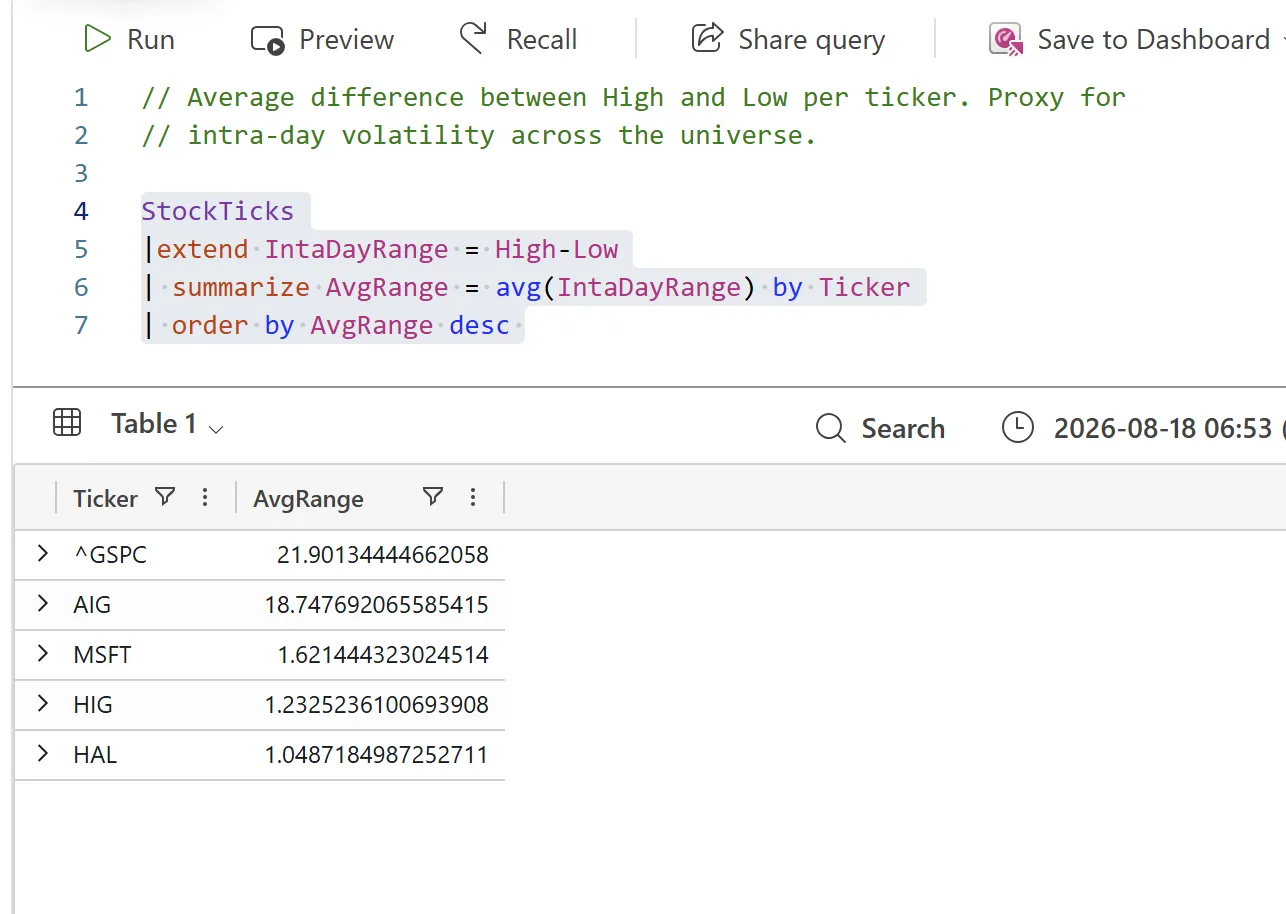The image size is (1286, 914).
Task: Select the 1.0487184987252711 cell
Action: pyautogui.click(x=377, y=755)
